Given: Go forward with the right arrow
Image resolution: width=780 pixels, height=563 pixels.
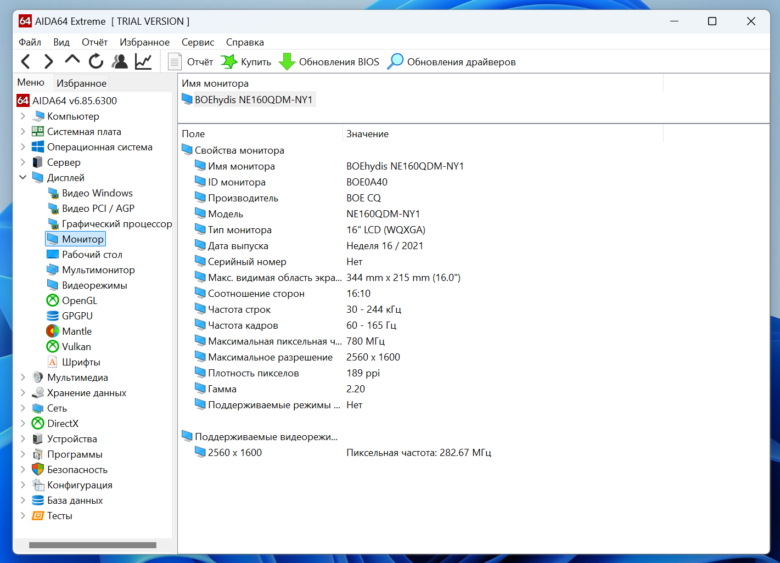Looking at the screenshot, I should pos(48,62).
